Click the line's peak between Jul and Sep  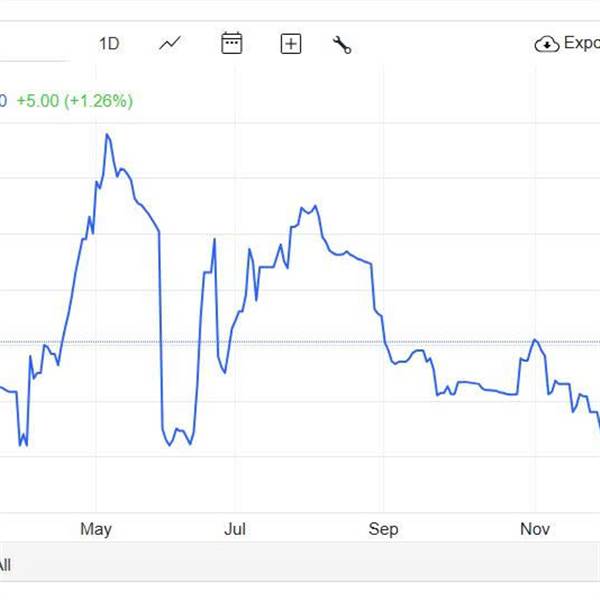coord(315,207)
